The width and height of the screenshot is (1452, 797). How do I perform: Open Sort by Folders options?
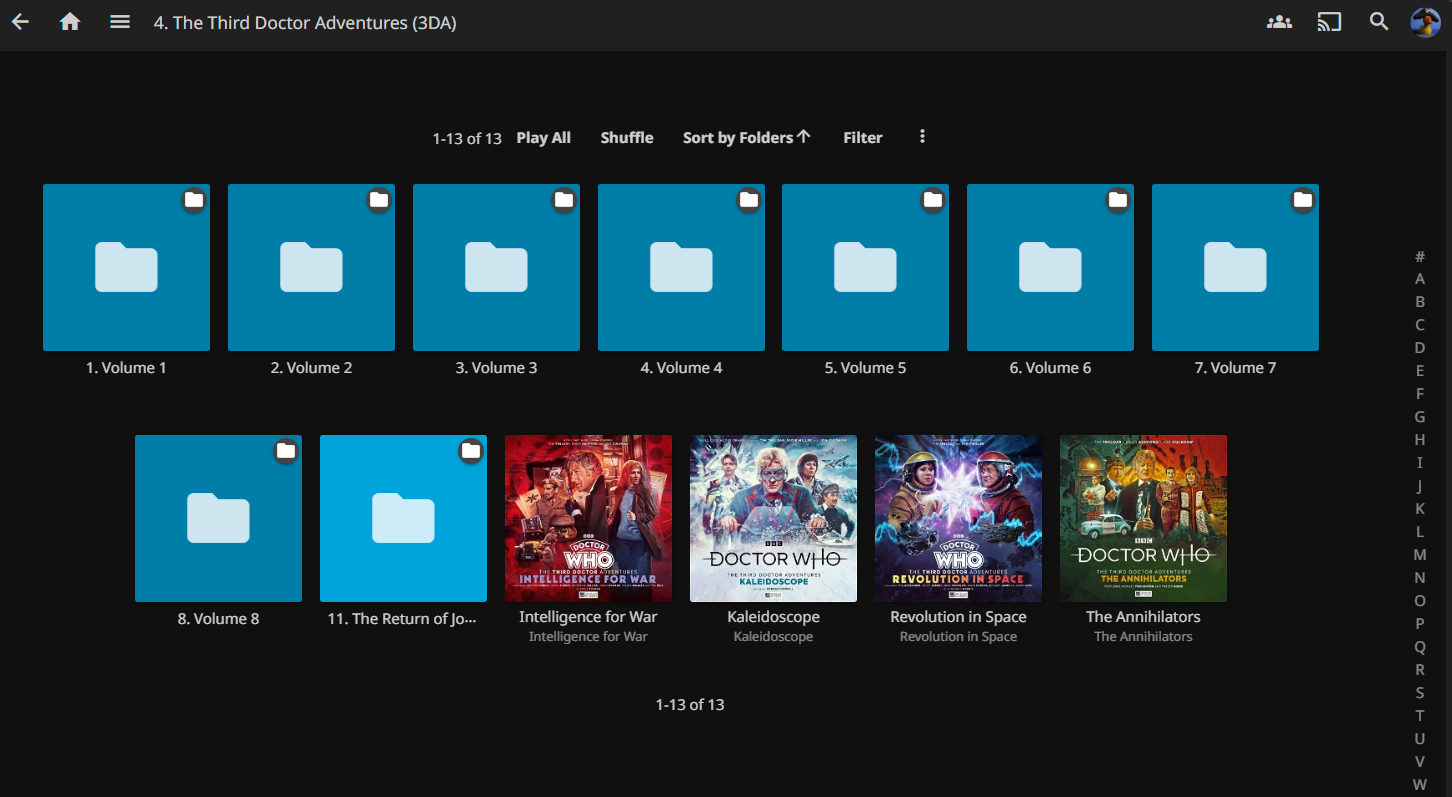[x=746, y=138]
